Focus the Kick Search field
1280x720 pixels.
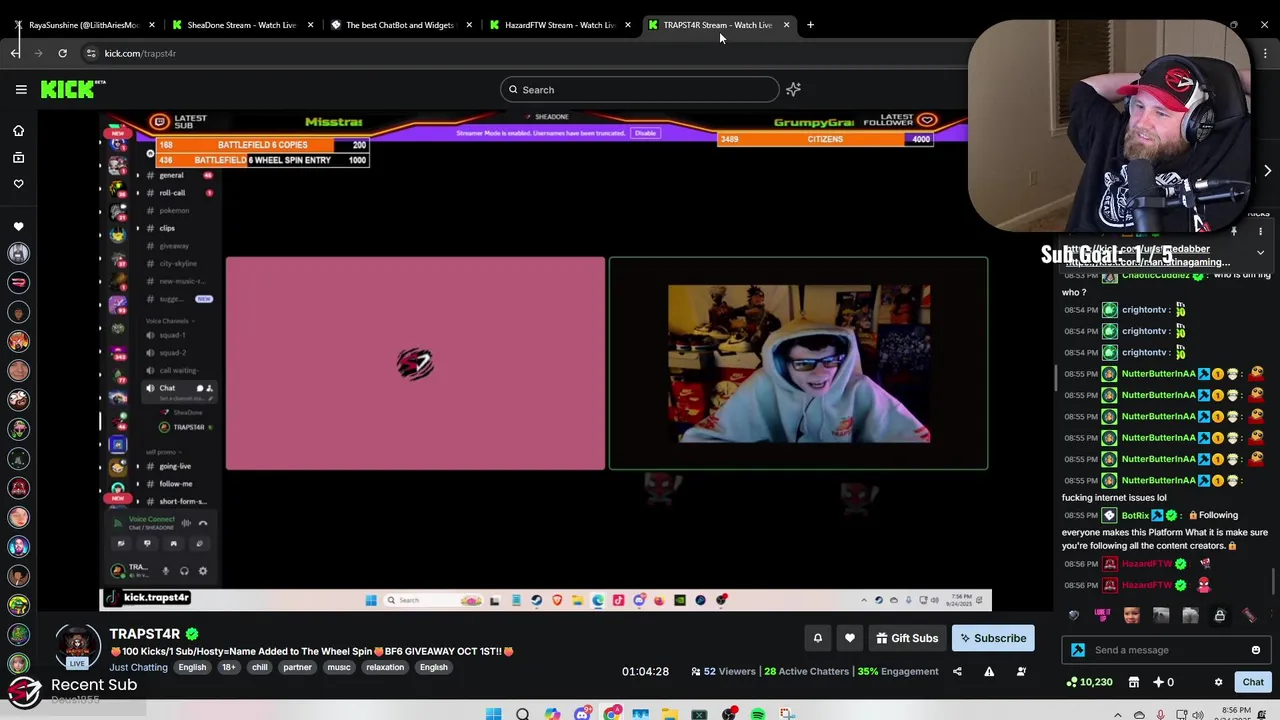click(639, 90)
